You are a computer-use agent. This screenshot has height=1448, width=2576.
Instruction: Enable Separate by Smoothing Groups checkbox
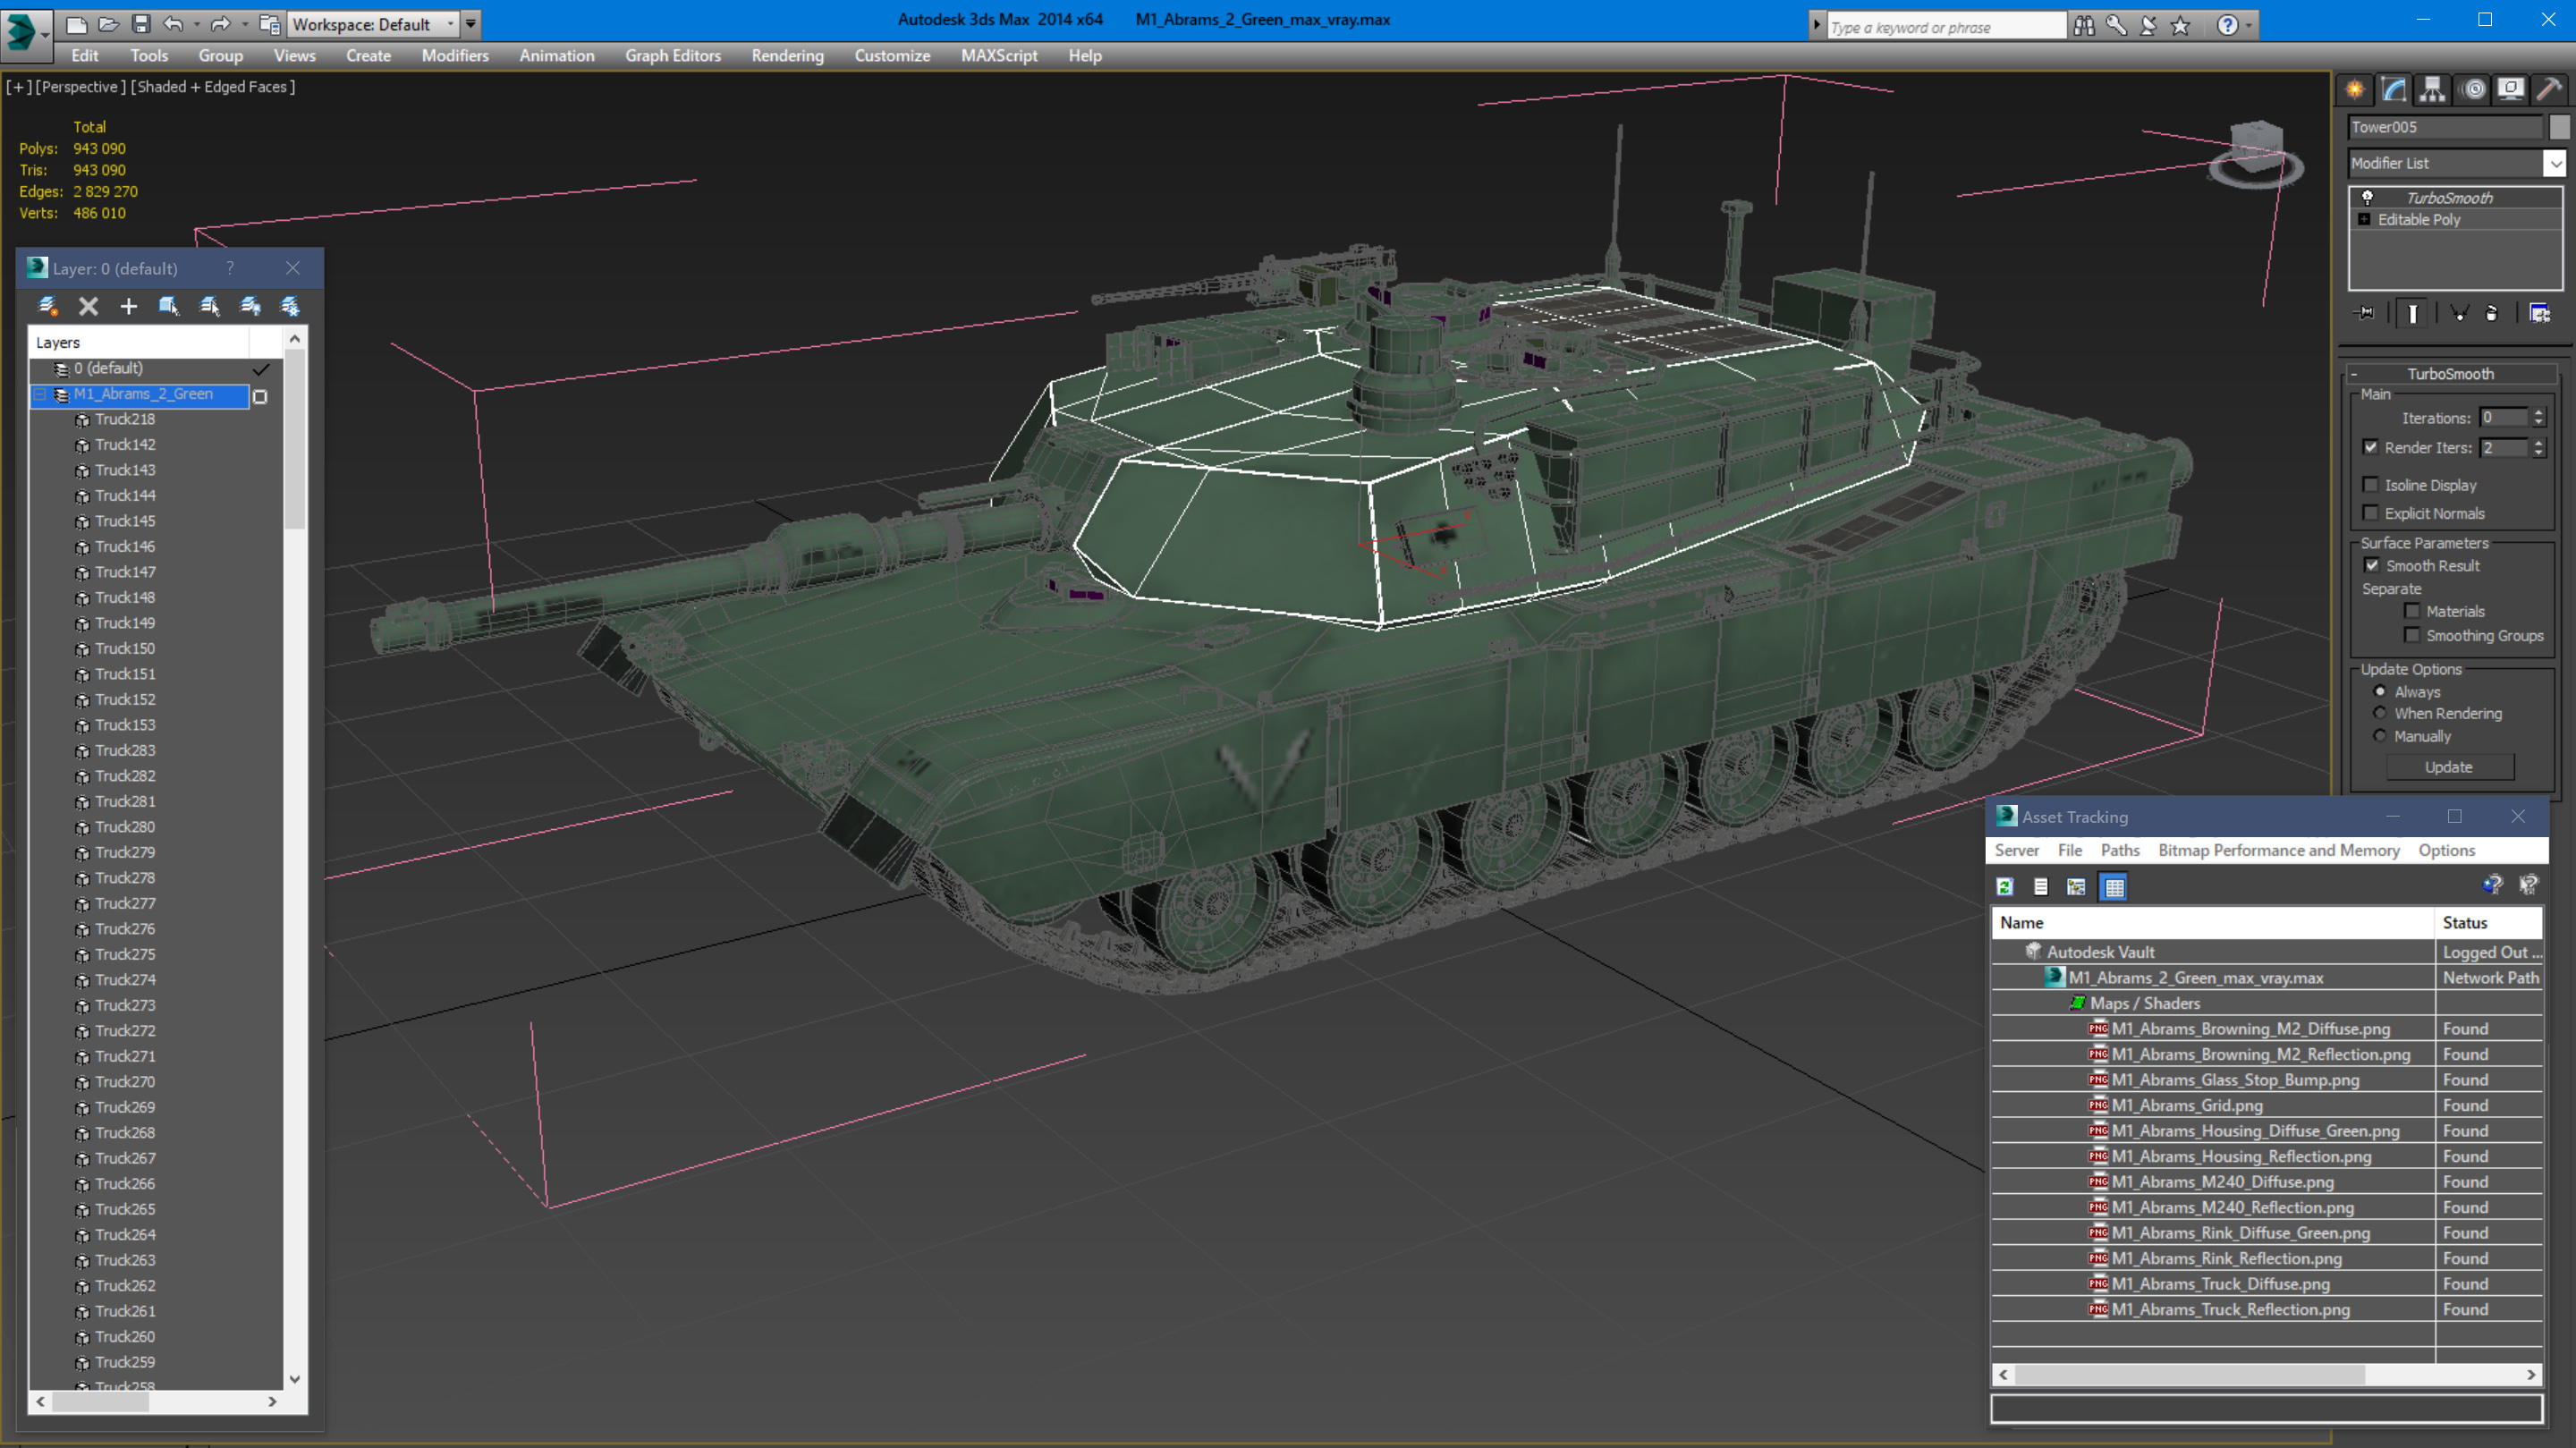(2412, 635)
